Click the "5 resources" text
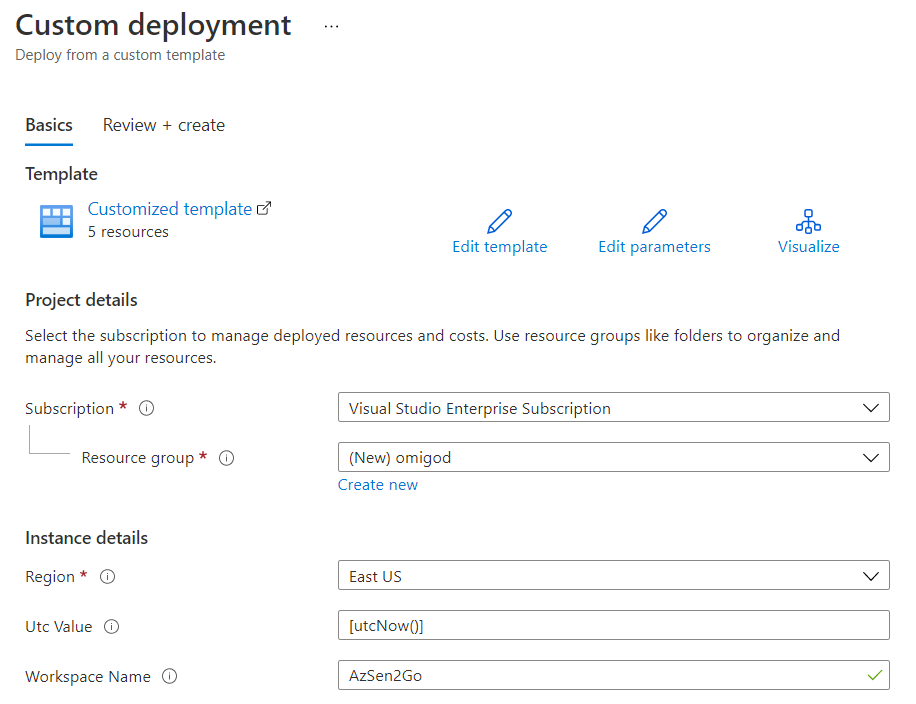 click(x=128, y=232)
